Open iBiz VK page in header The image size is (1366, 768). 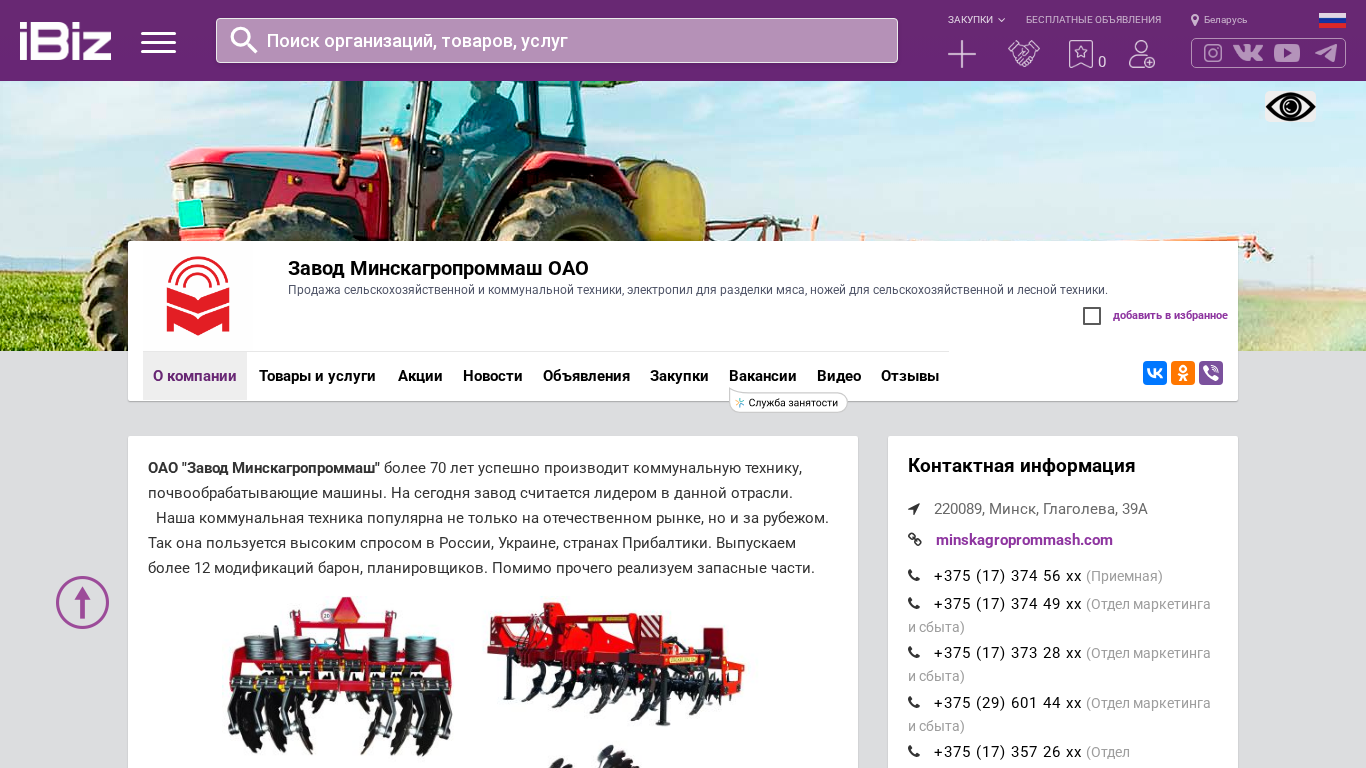point(1248,53)
